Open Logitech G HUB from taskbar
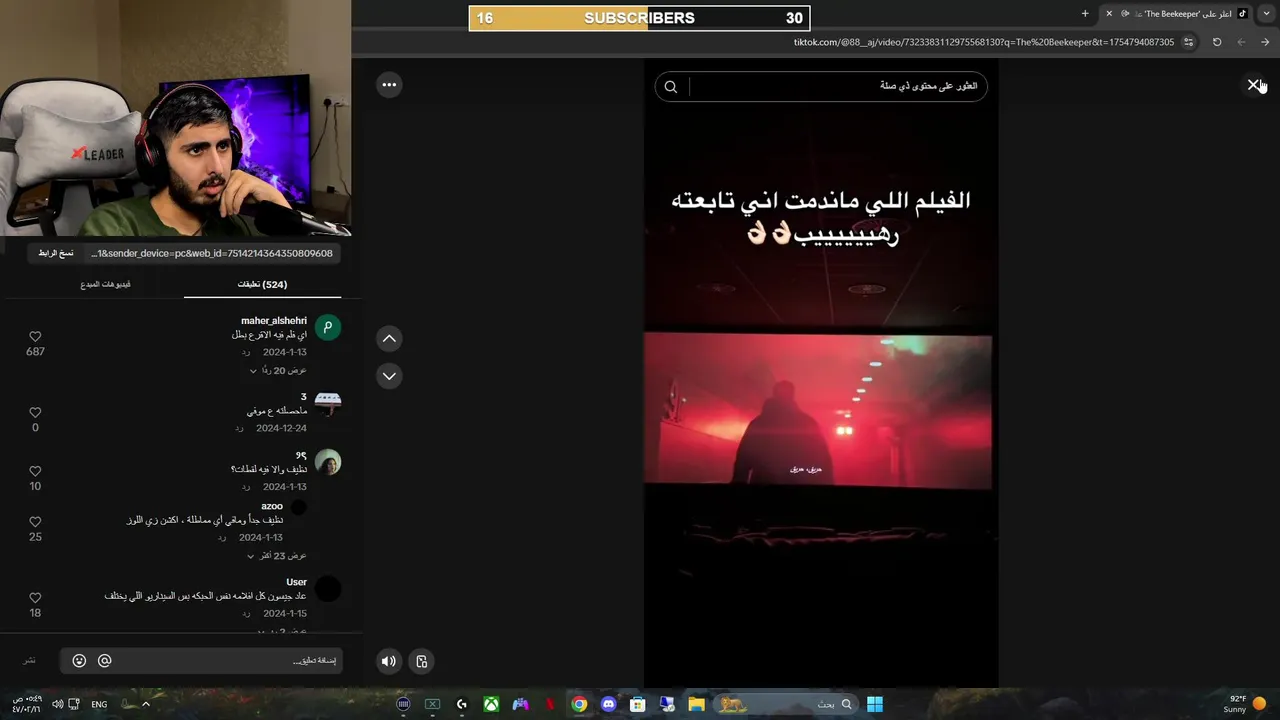The image size is (1280, 720). pyautogui.click(x=462, y=704)
